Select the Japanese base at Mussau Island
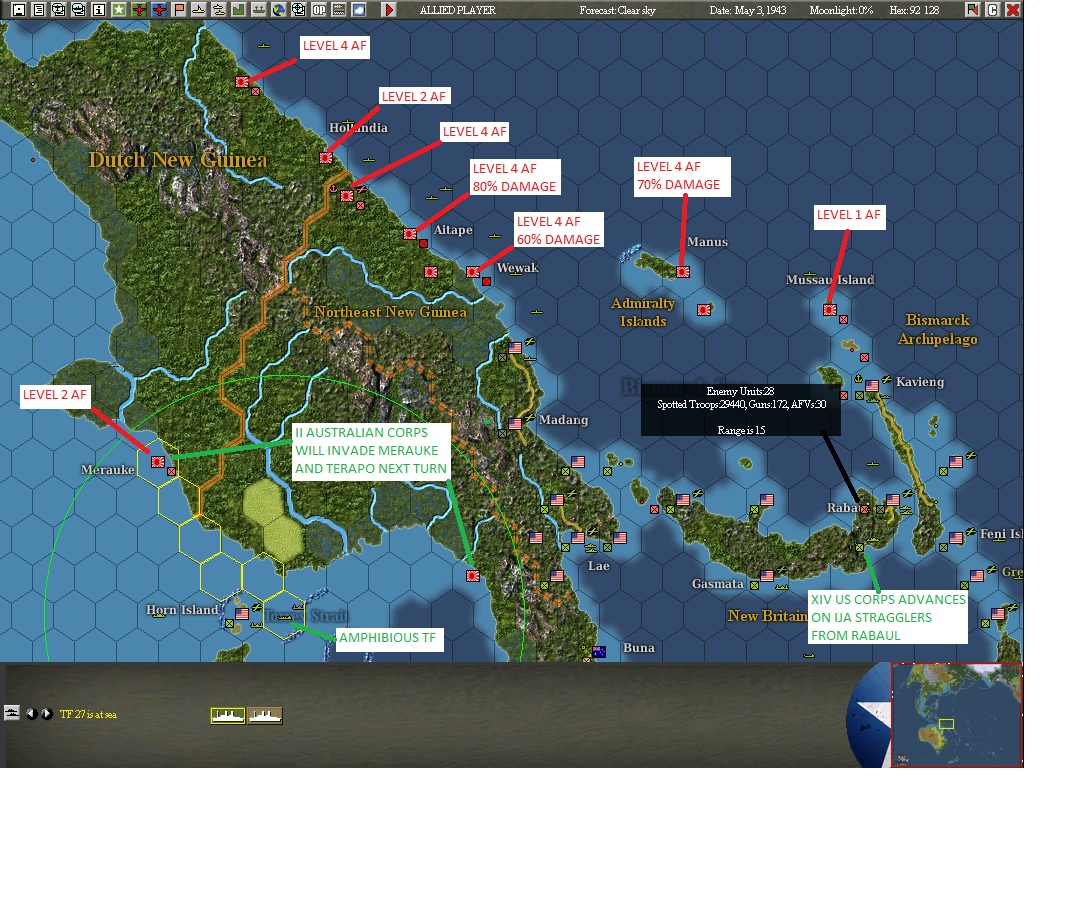 (x=830, y=309)
